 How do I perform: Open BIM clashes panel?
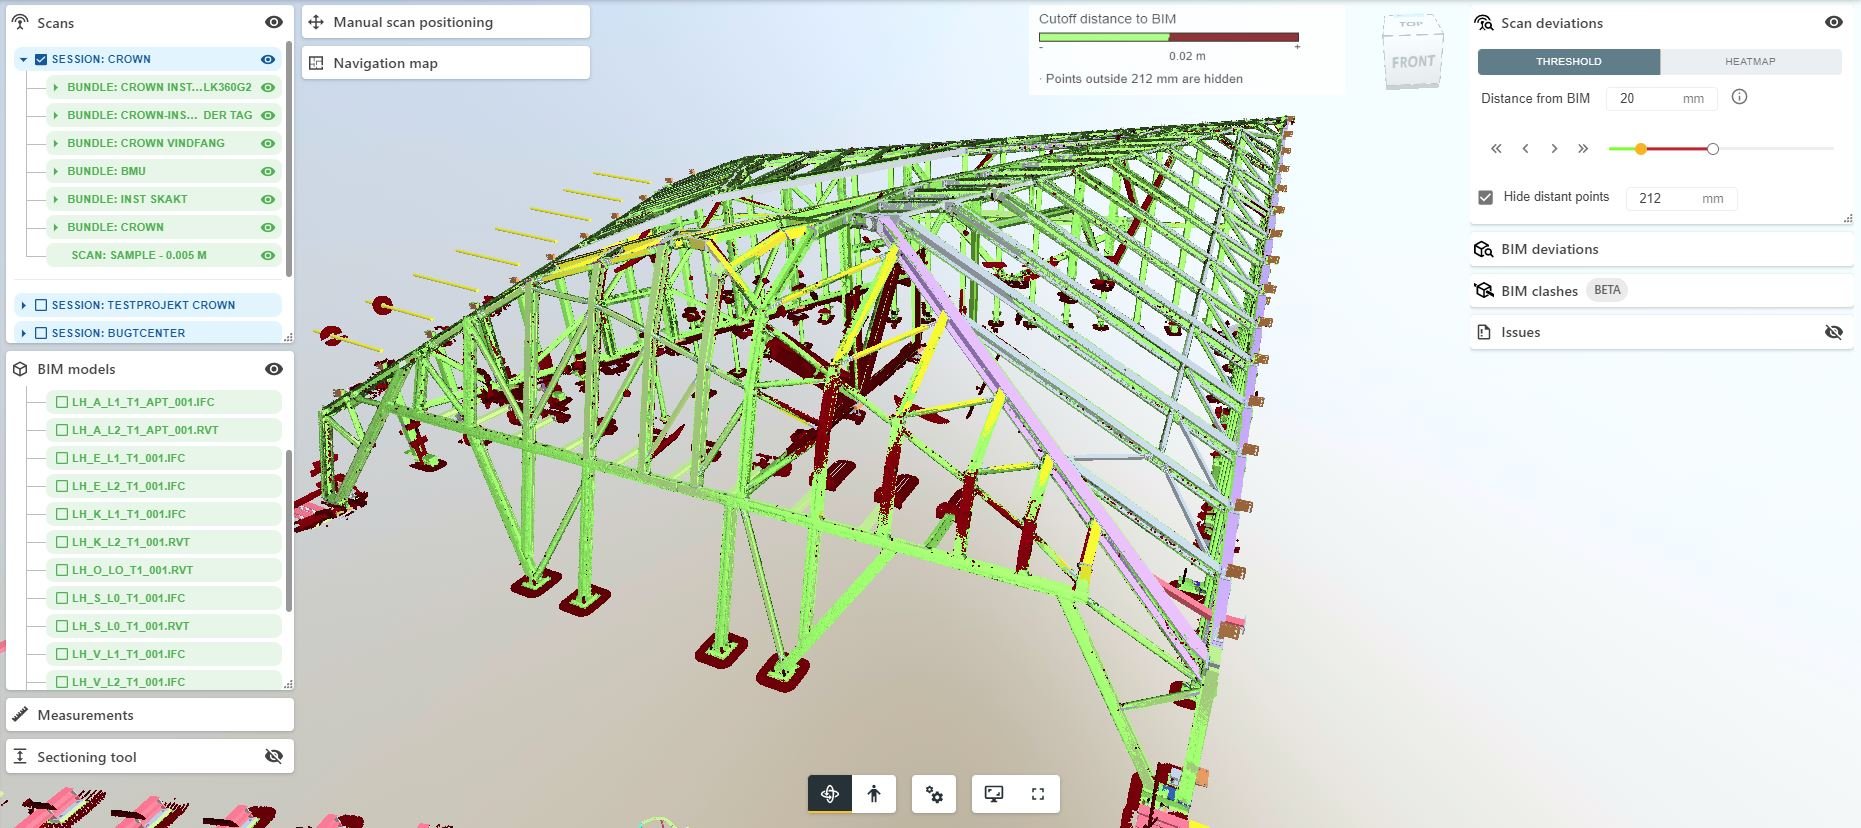pos(1661,291)
